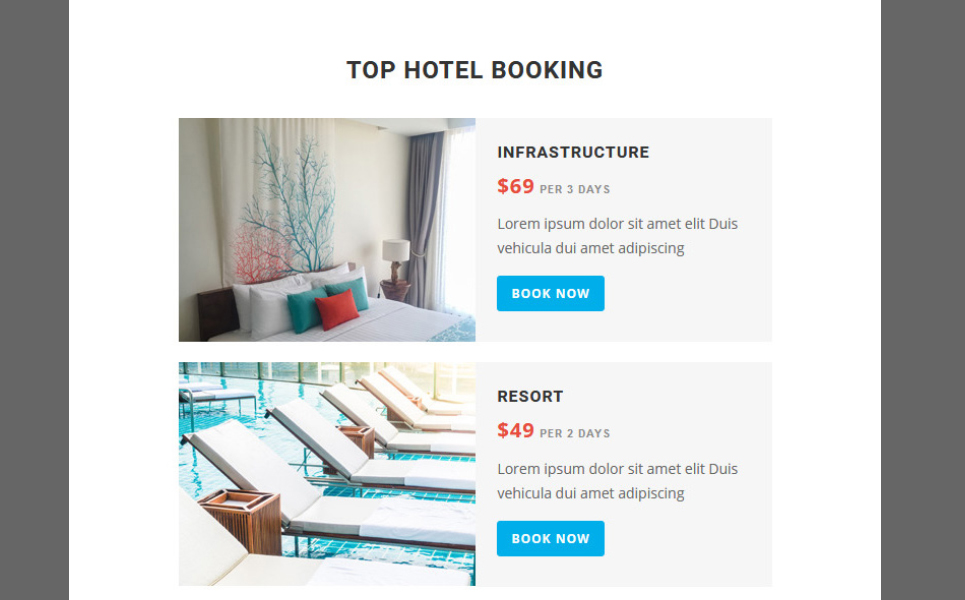Click the TOP HOTEL BOOKING heading
This screenshot has width=965, height=600.
474,70
